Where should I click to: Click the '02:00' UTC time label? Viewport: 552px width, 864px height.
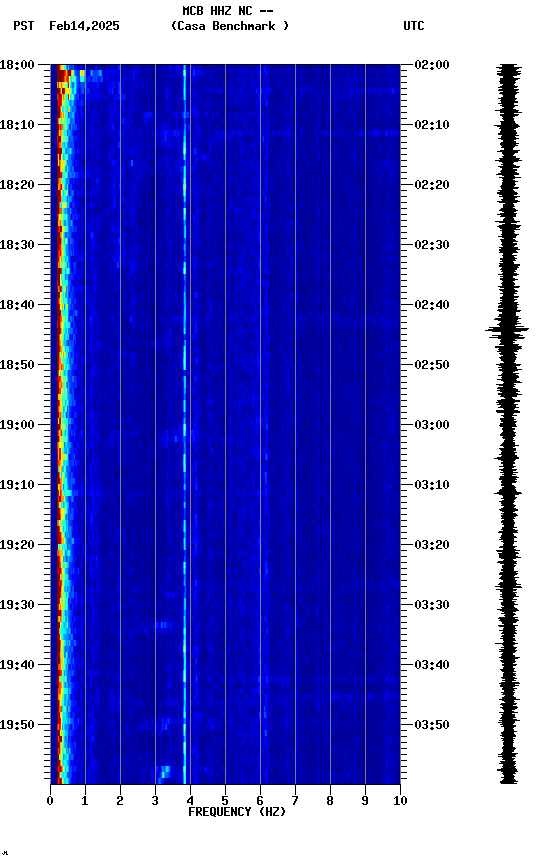pyautogui.click(x=432, y=65)
